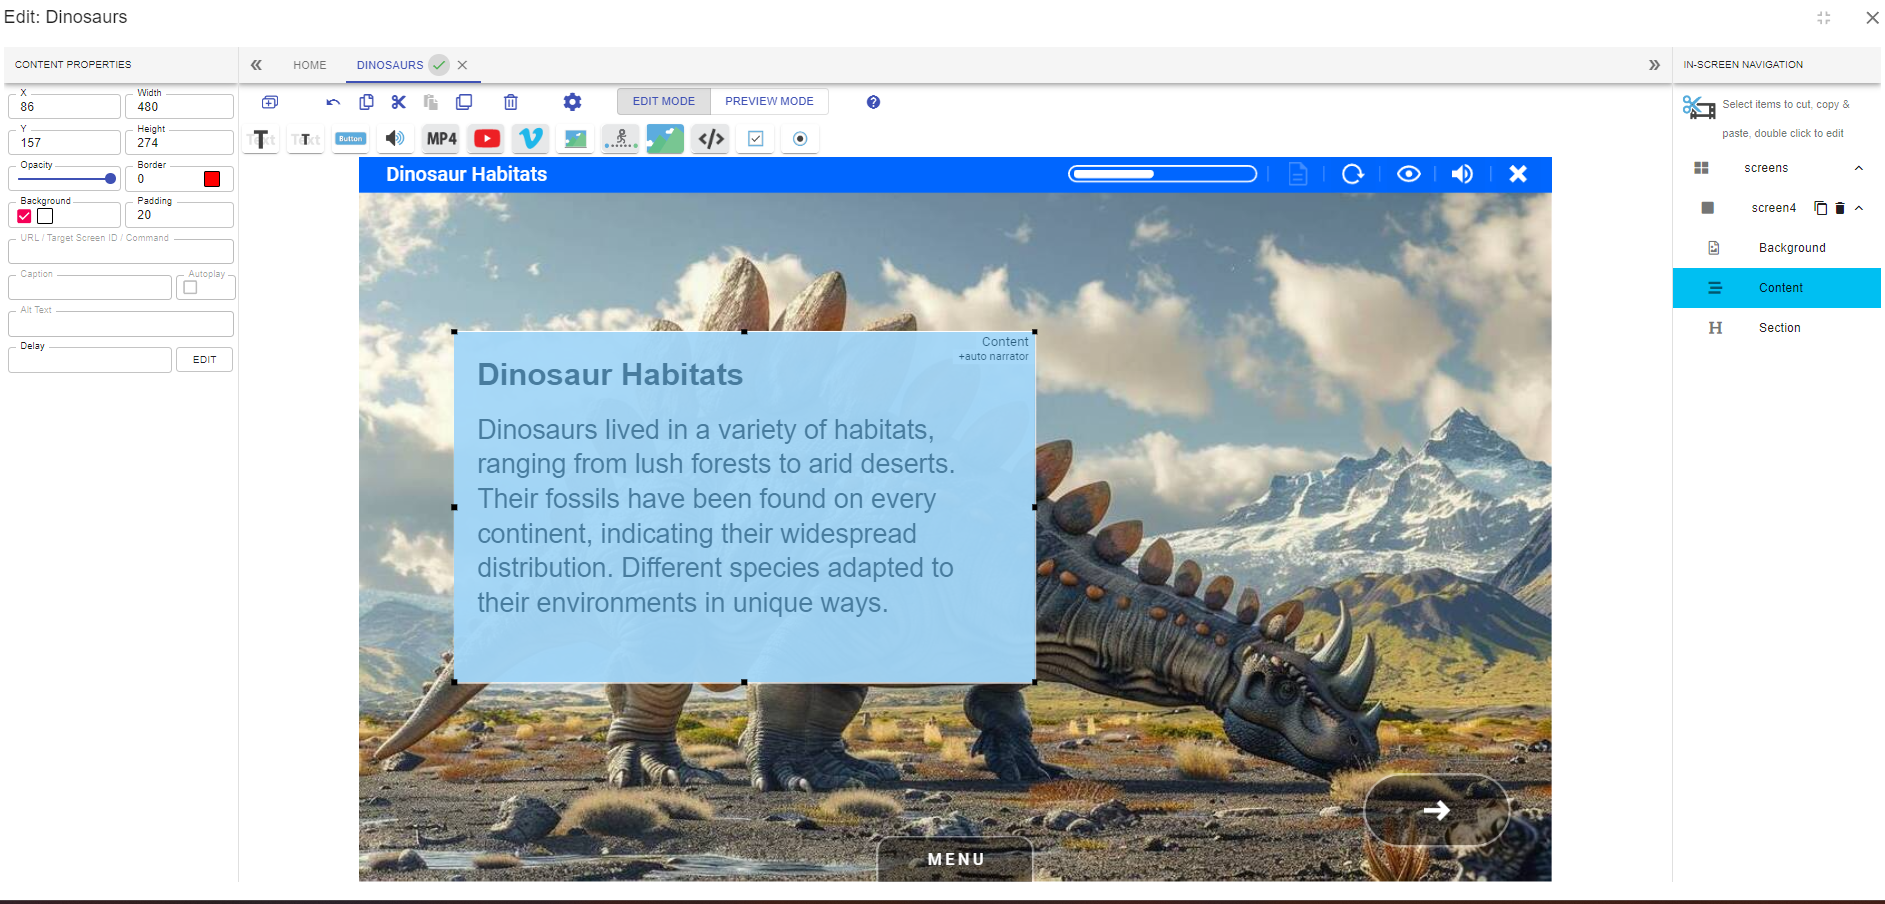Screen dimensions: 1885x904
Task: Insert the HTML code embed element
Action: (711, 139)
